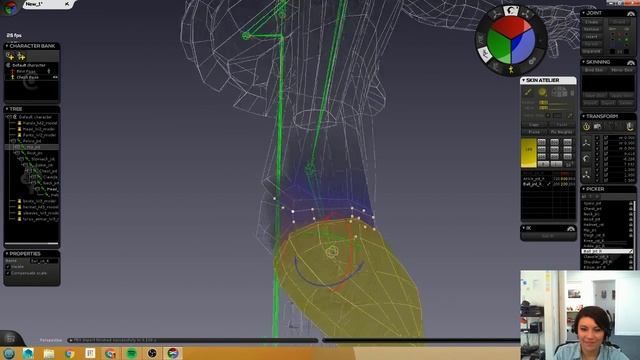The width and height of the screenshot is (640, 360).
Task: Click the Mirror Skin button in Skinning
Action: (x=622, y=70)
